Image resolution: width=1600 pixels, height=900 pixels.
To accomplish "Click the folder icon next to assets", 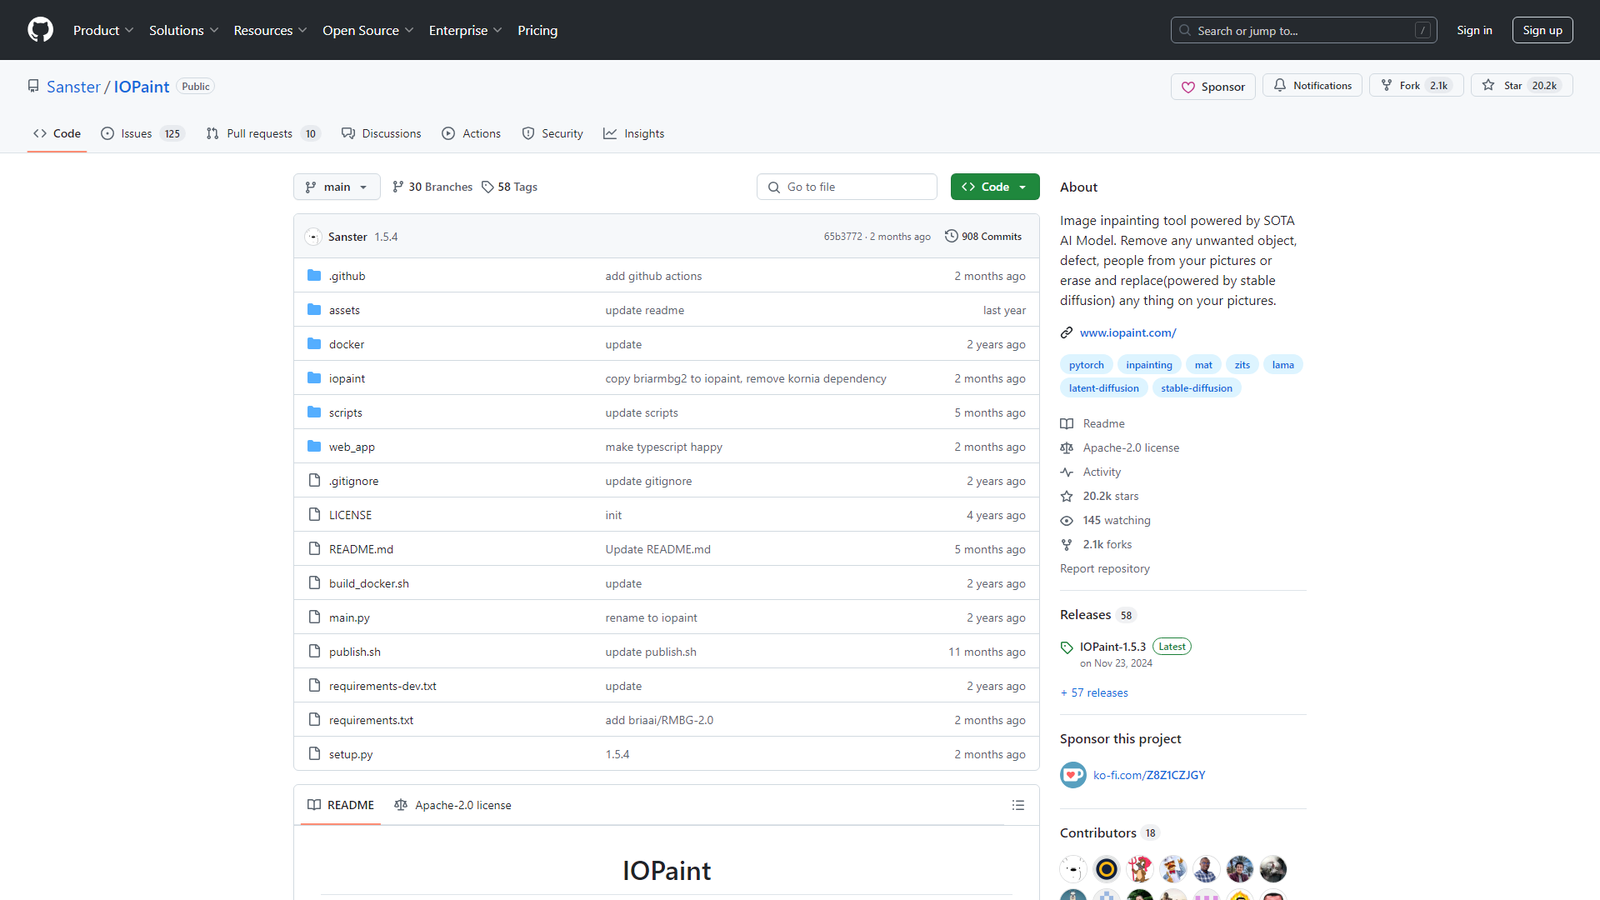I will (x=314, y=310).
